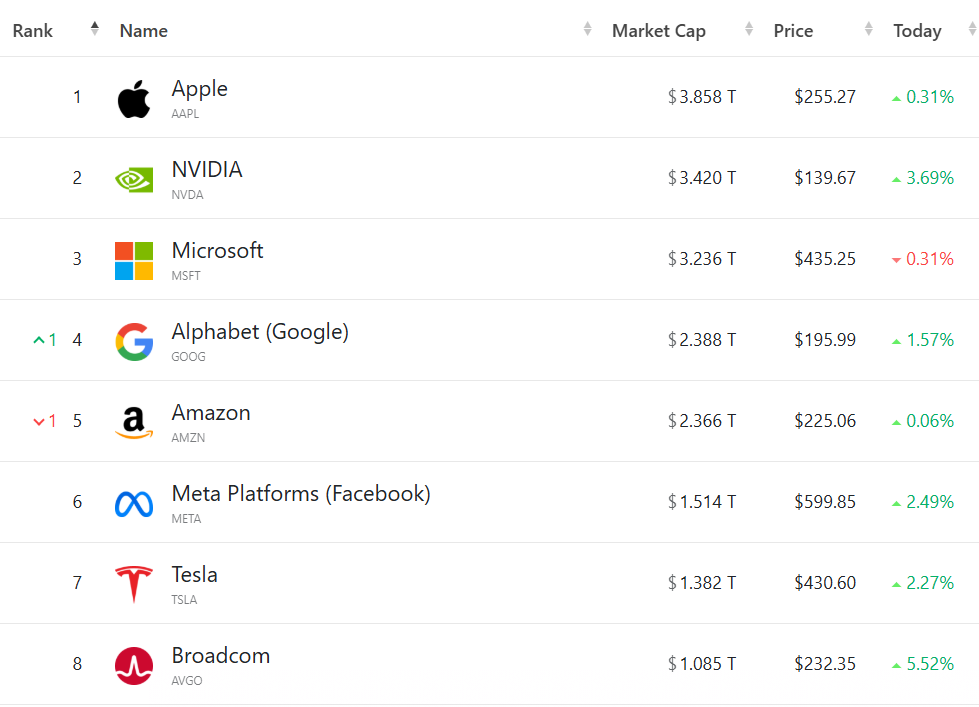Click NVIDIA's 3.69% daily change
Image resolution: width=979 pixels, height=707 pixels.
pyautogui.click(x=929, y=178)
